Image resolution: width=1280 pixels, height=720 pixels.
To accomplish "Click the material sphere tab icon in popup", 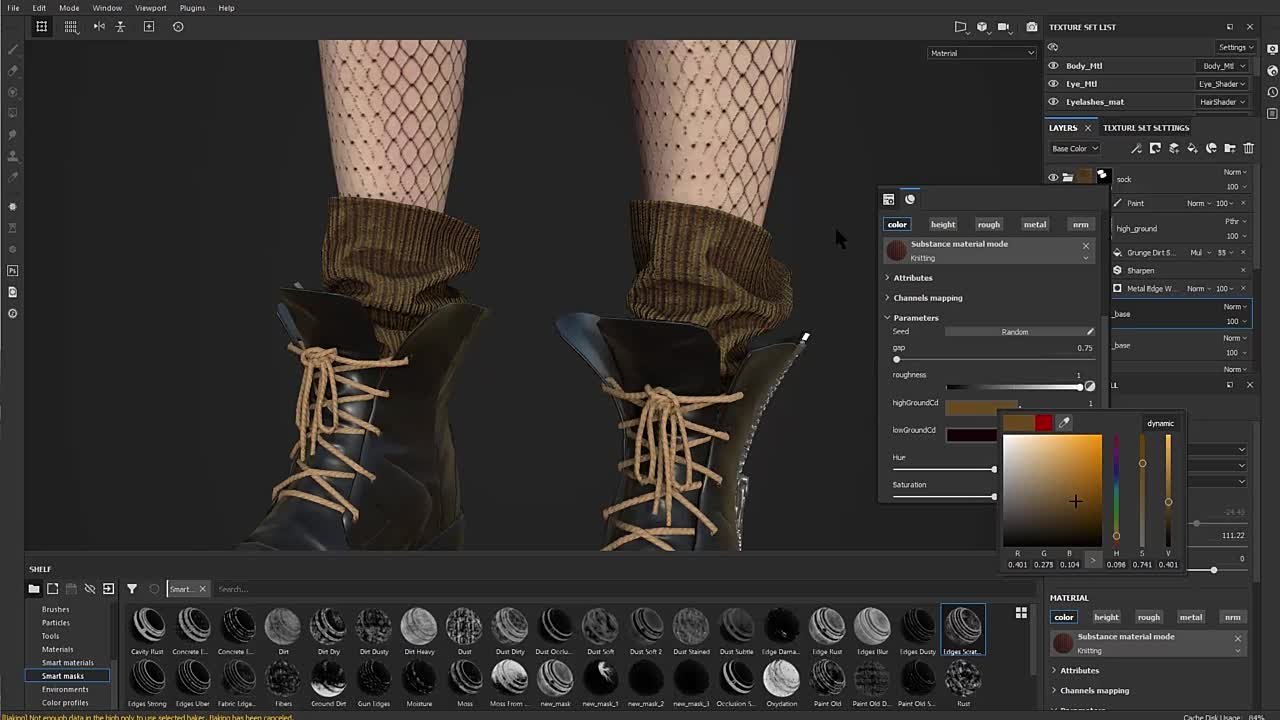I will tap(910, 199).
